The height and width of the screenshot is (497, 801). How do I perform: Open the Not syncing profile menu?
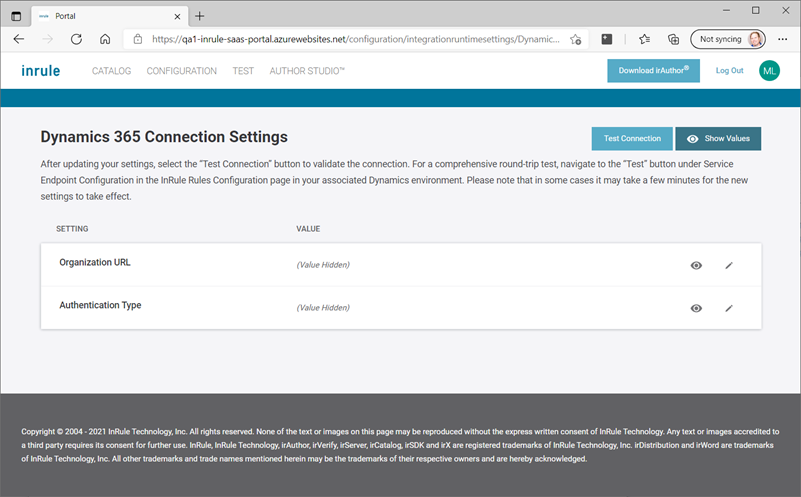click(x=729, y=39)
